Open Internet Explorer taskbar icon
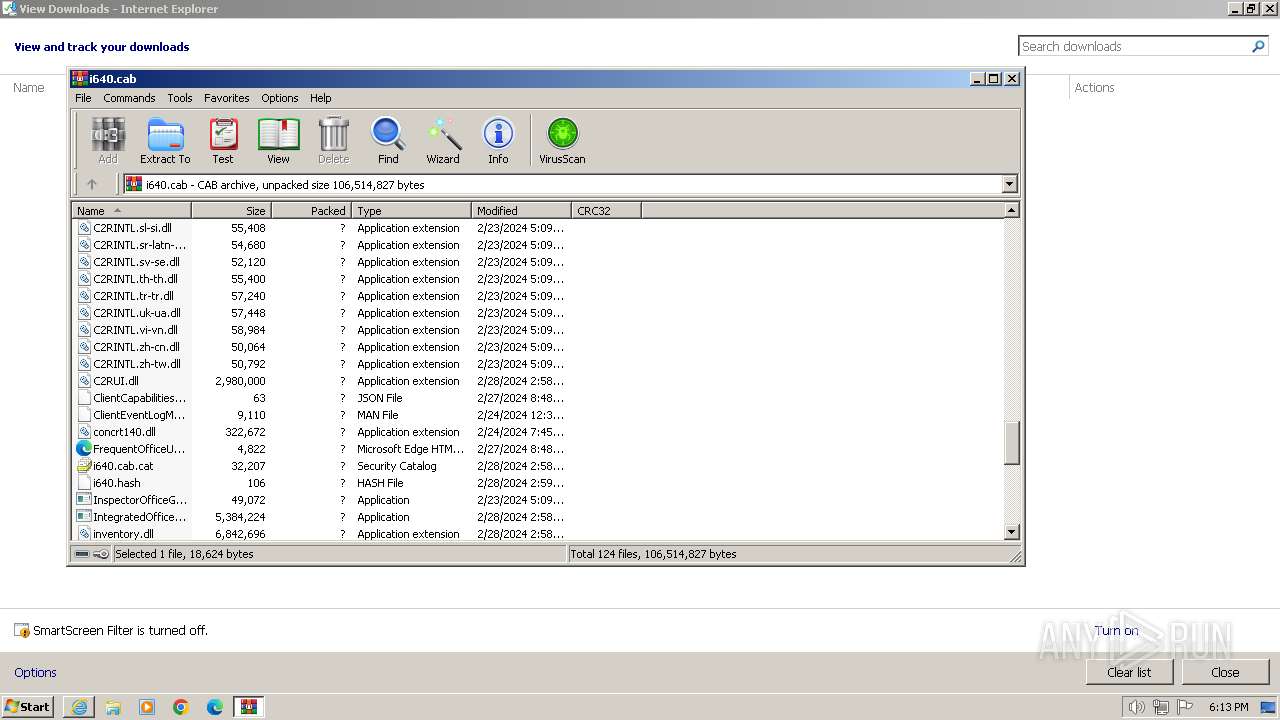 pos(79,707)
